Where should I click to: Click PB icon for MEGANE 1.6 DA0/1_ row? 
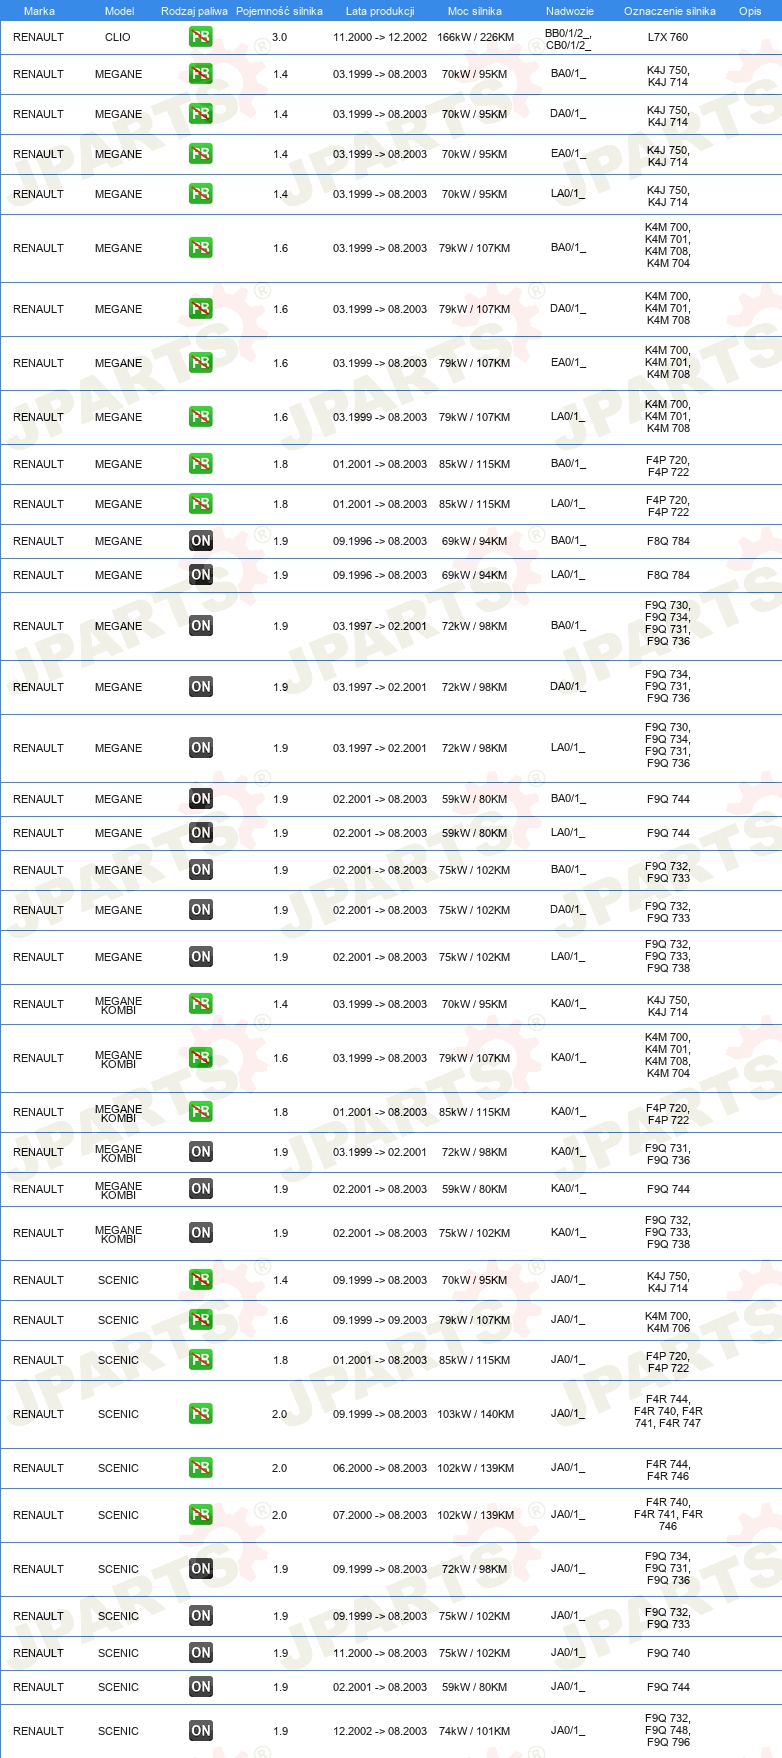pyautogui.click(x=201, y=309)
